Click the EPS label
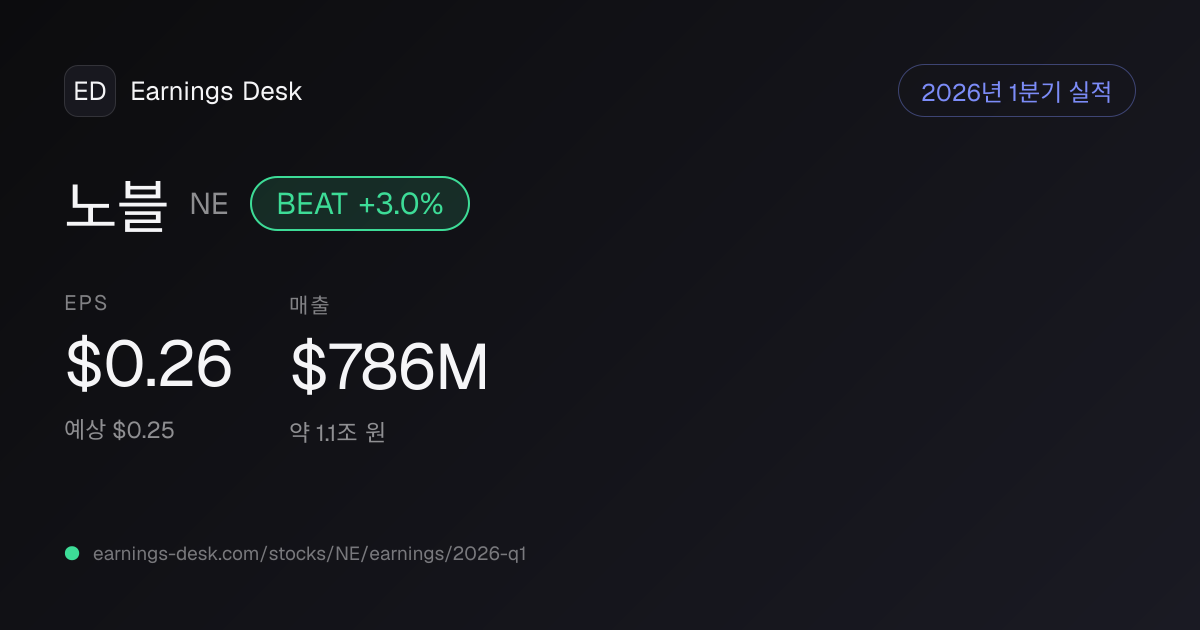This screenshot has width=1200, height=630. 86,304
